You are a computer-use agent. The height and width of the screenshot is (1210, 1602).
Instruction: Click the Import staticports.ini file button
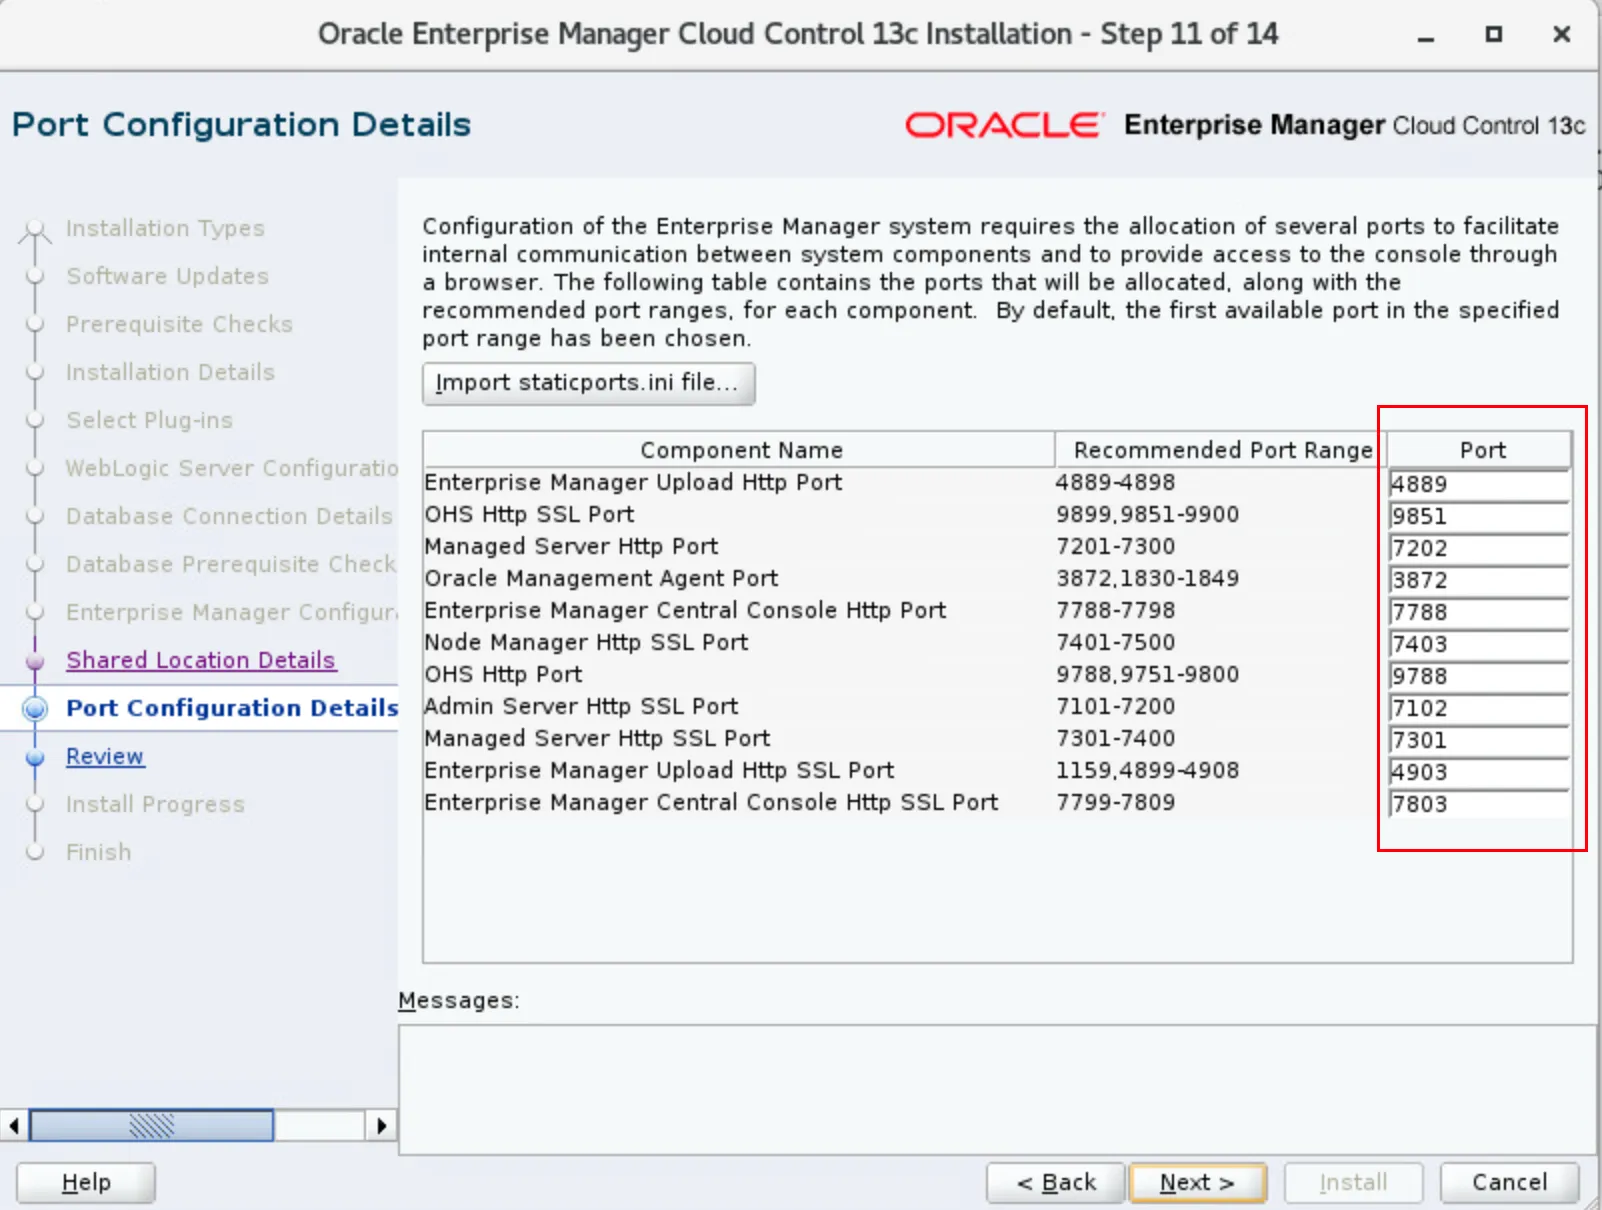click(x=587, y=383)
